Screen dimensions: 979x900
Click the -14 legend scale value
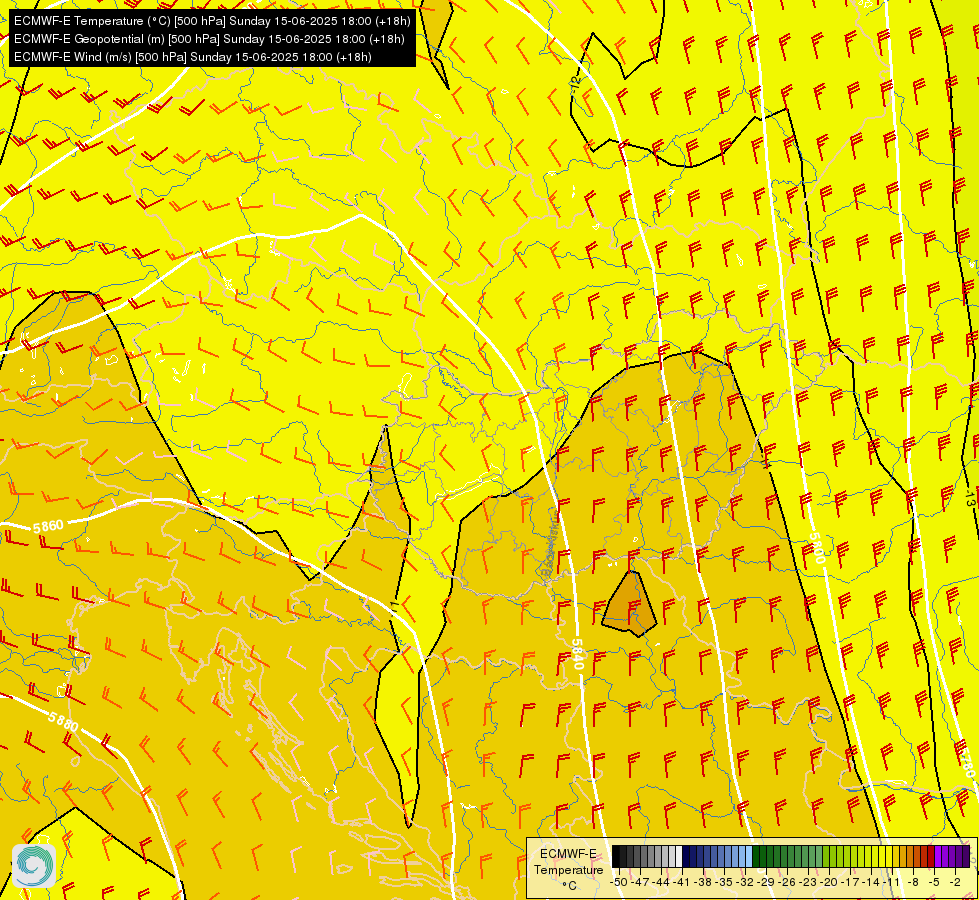coord(871,882)
